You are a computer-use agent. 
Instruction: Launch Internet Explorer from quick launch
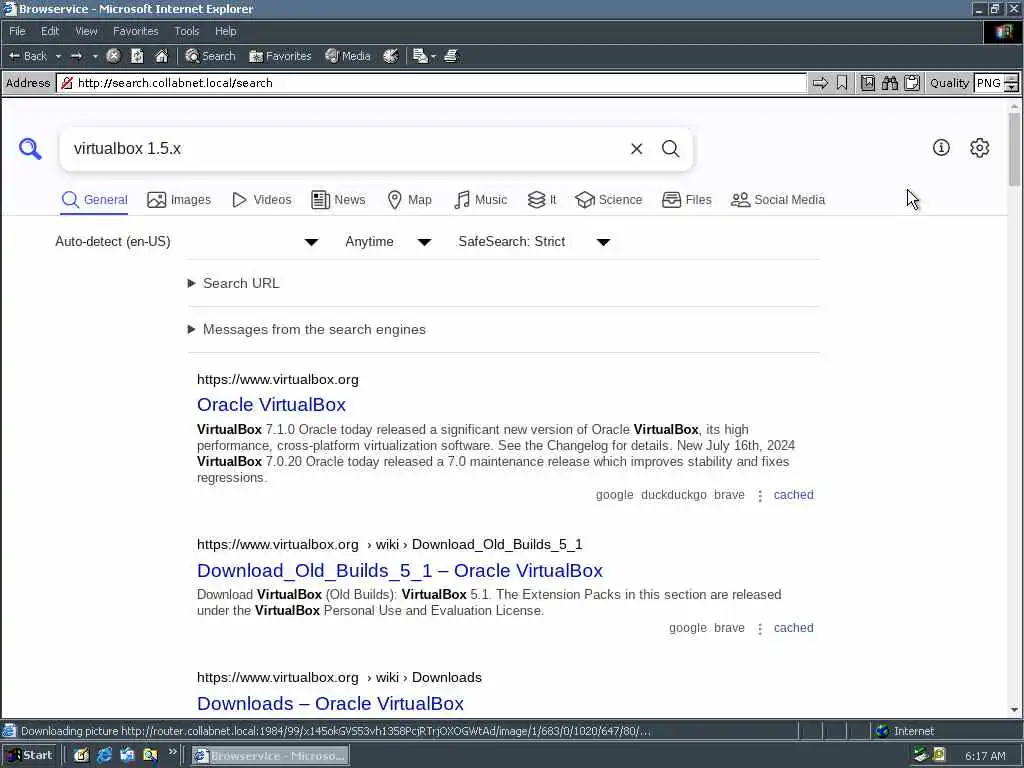104,756
